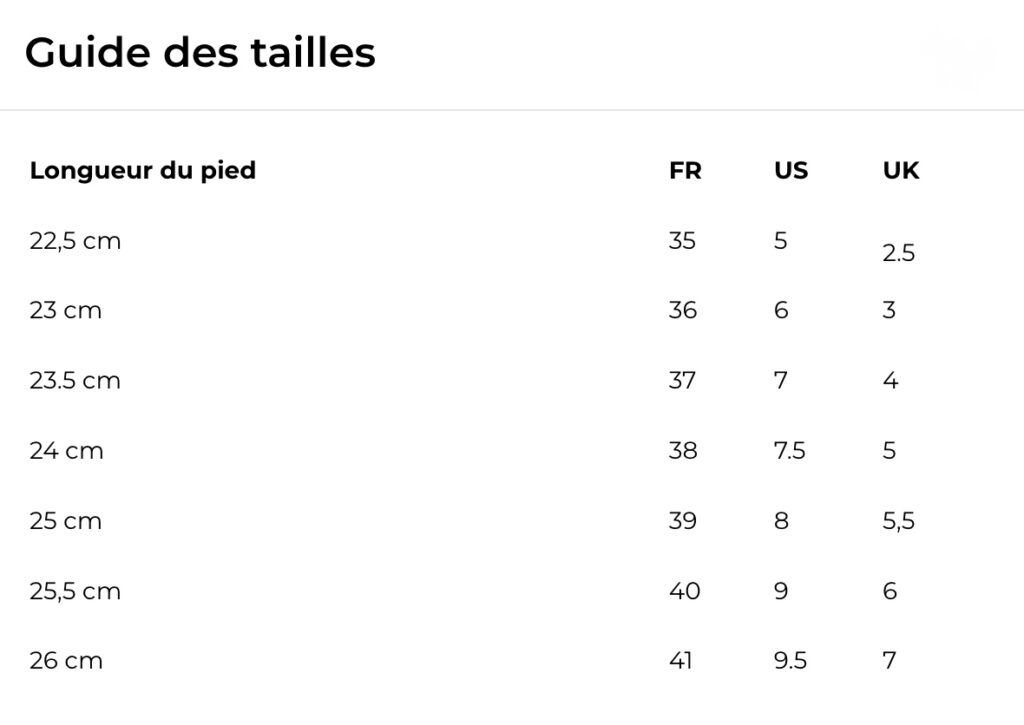This screenshot has height=725, width=1024.
Task: Select the 25 cm foot length cell
Action: tap(66, 521)
